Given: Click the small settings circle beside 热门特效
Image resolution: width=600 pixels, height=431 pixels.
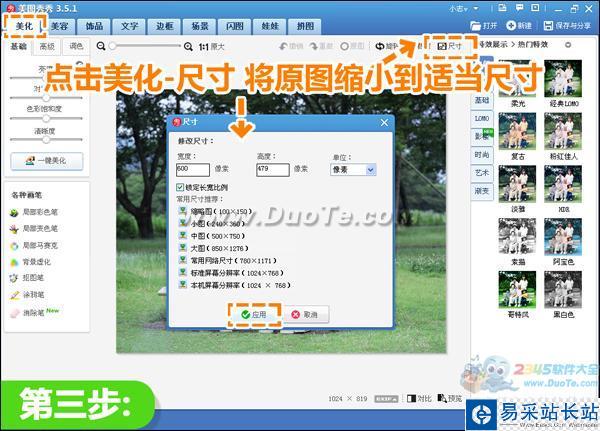Looking at the screenshot, I should (x=568, y=45).
